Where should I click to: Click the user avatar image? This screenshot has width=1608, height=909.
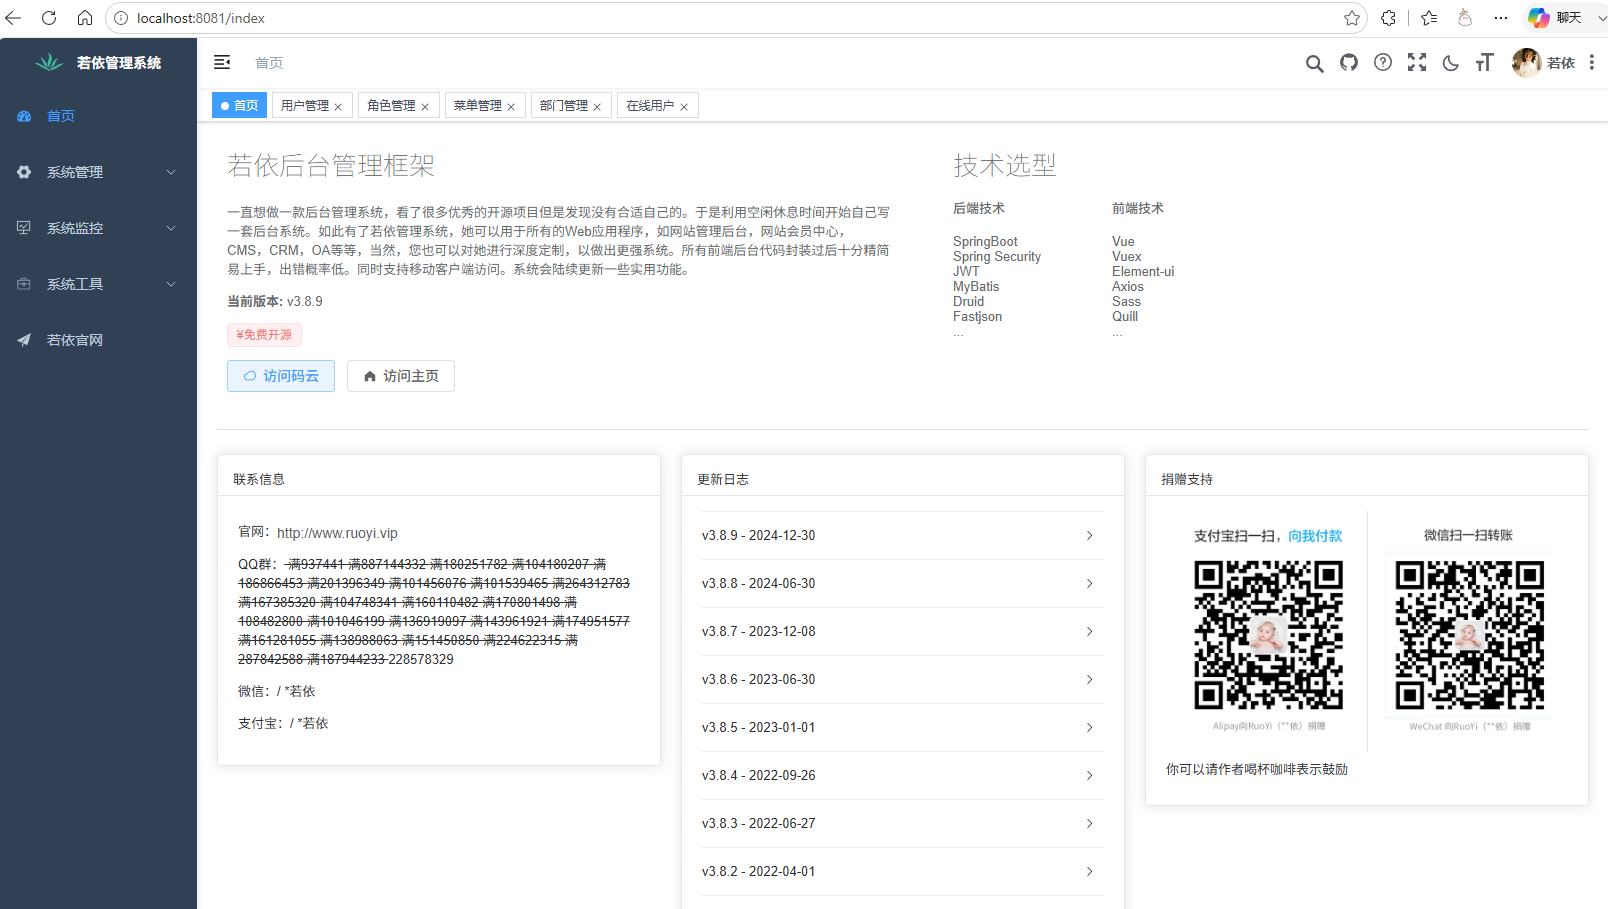tap(1526, 62)
